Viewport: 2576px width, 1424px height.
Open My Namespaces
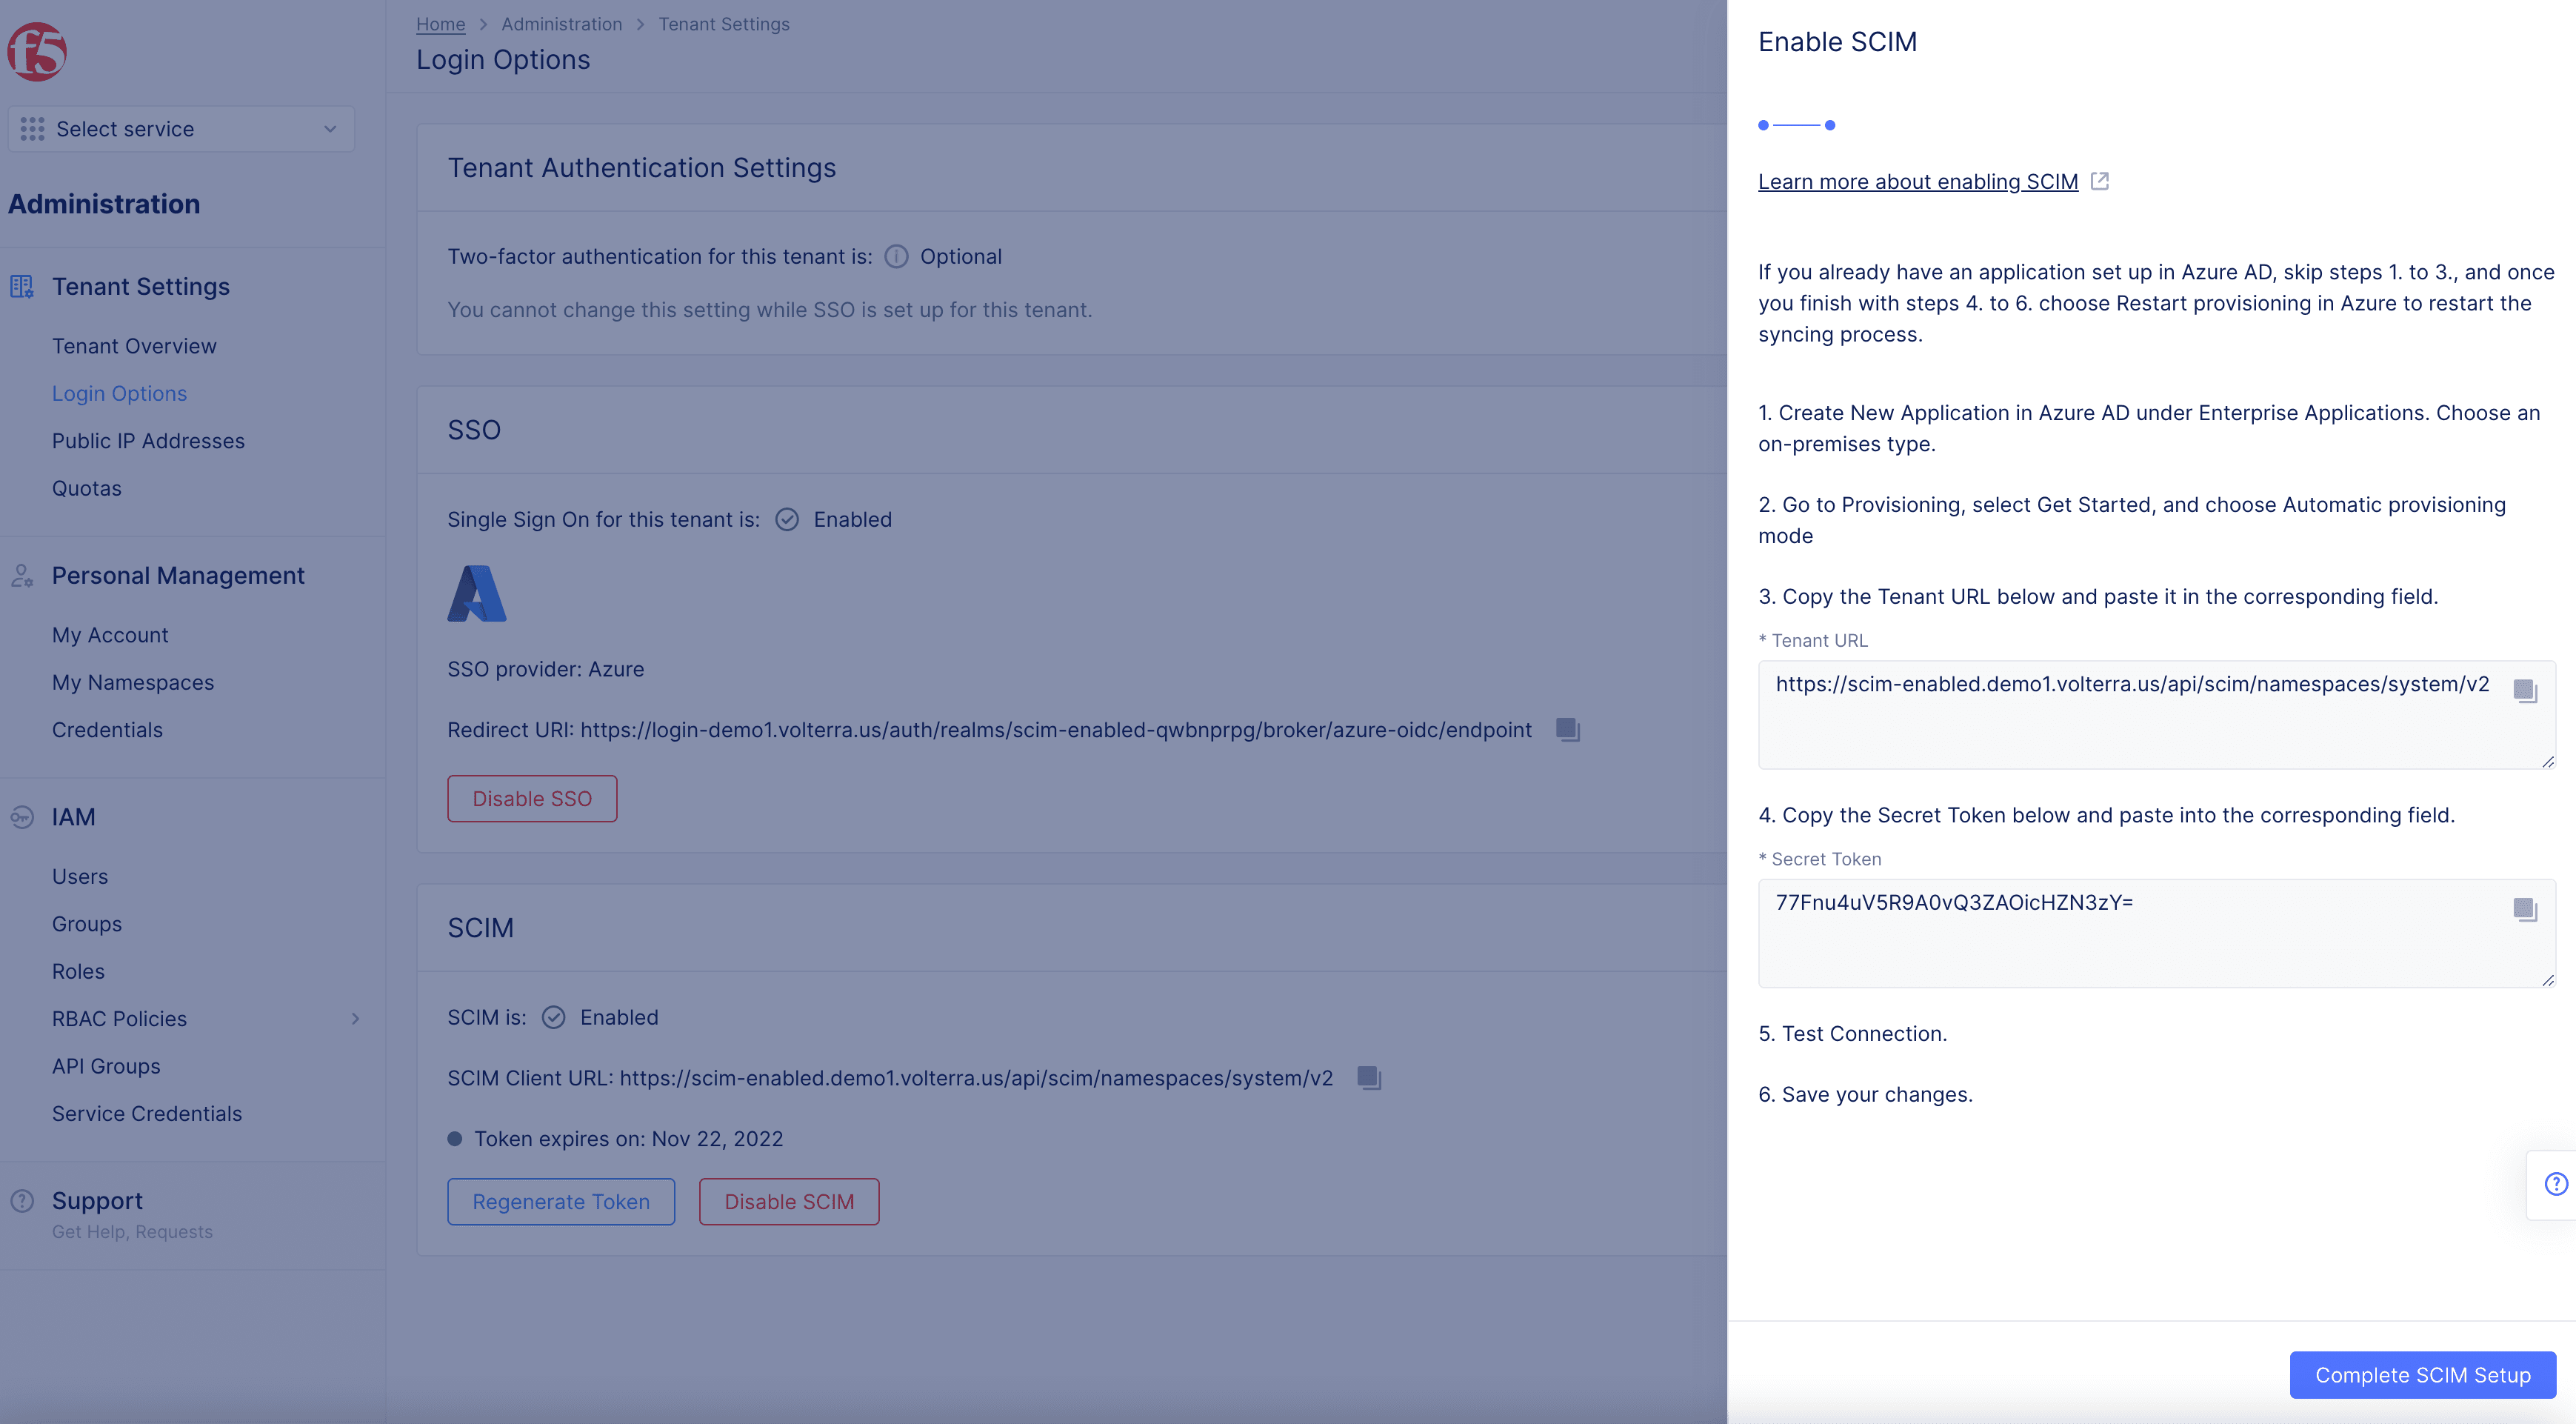click(133, 682)
